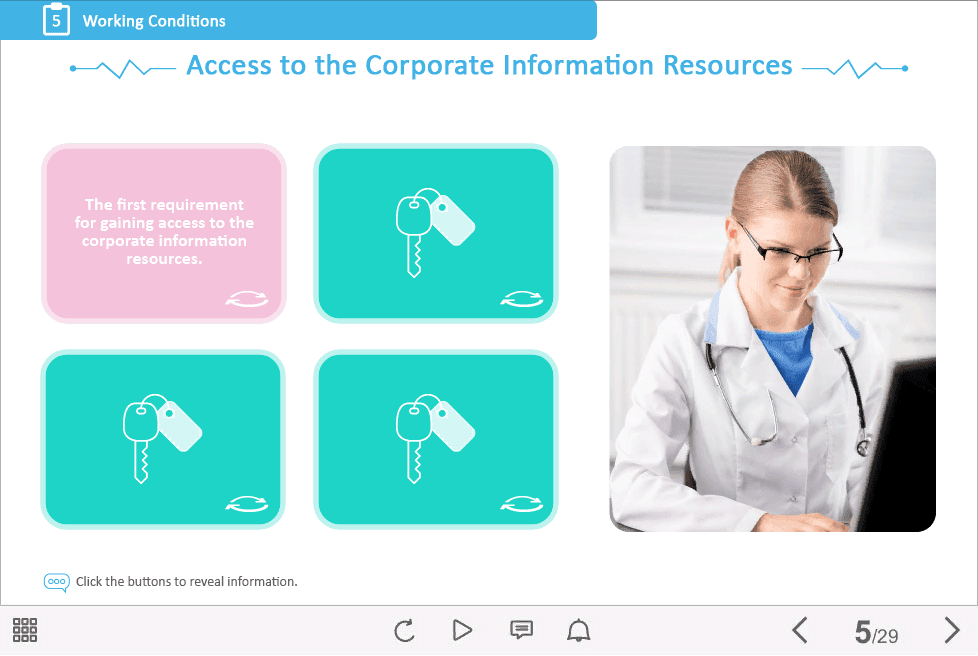Flip the bottom-right teal card via arrows
The image size is (978, 656).
(x=520, y=503)
